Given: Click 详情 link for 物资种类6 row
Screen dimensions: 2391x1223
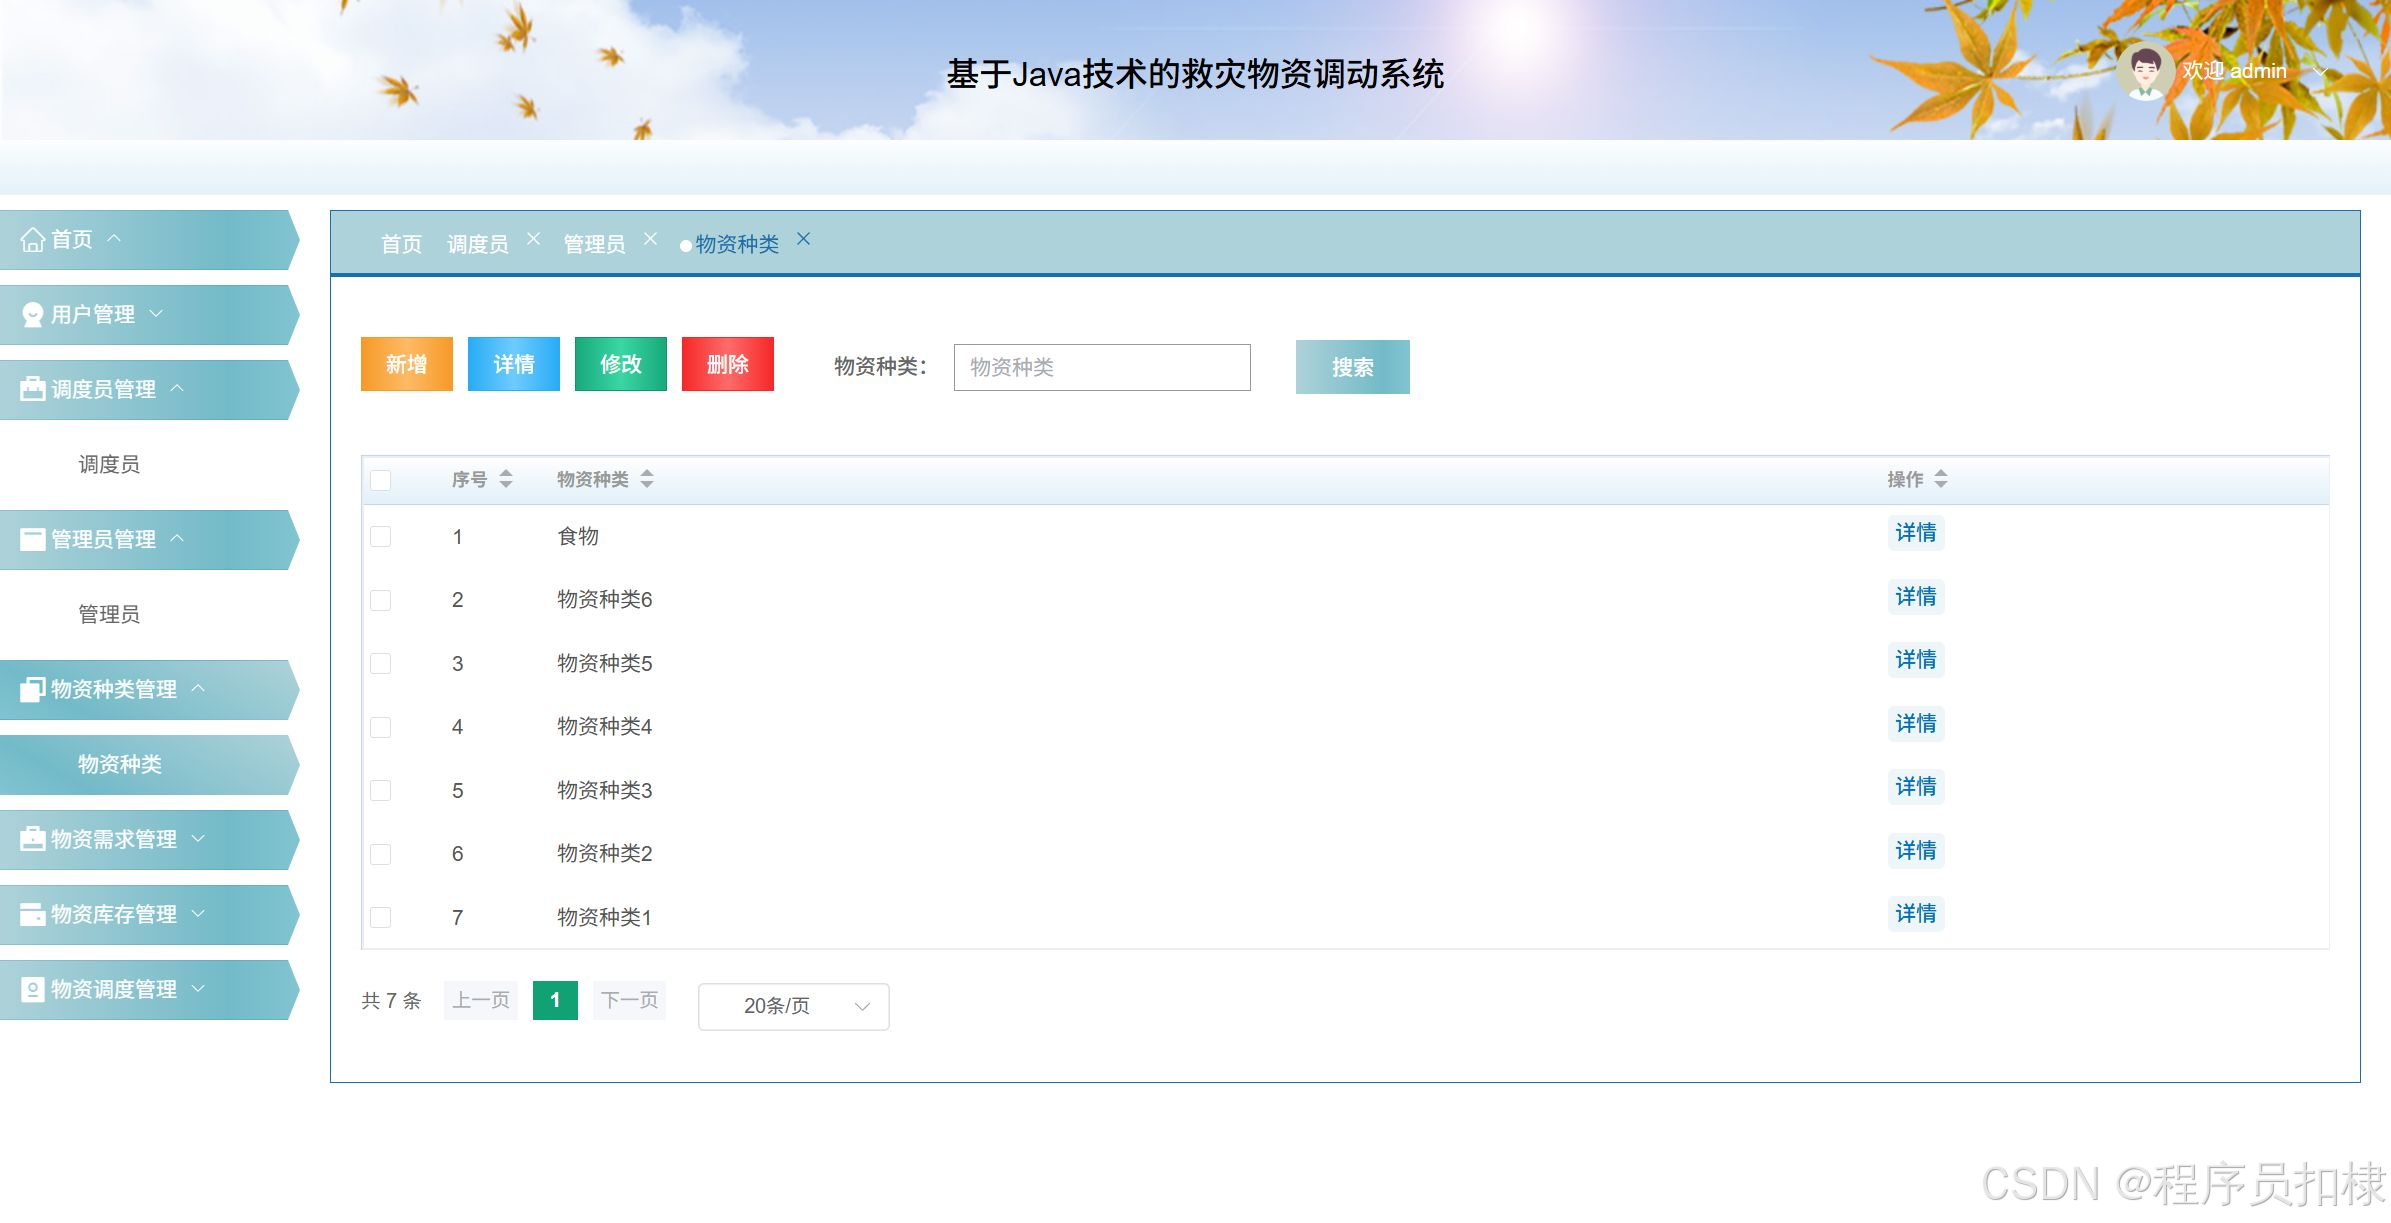Looking at the screenshot, I should click(1915, 597).
